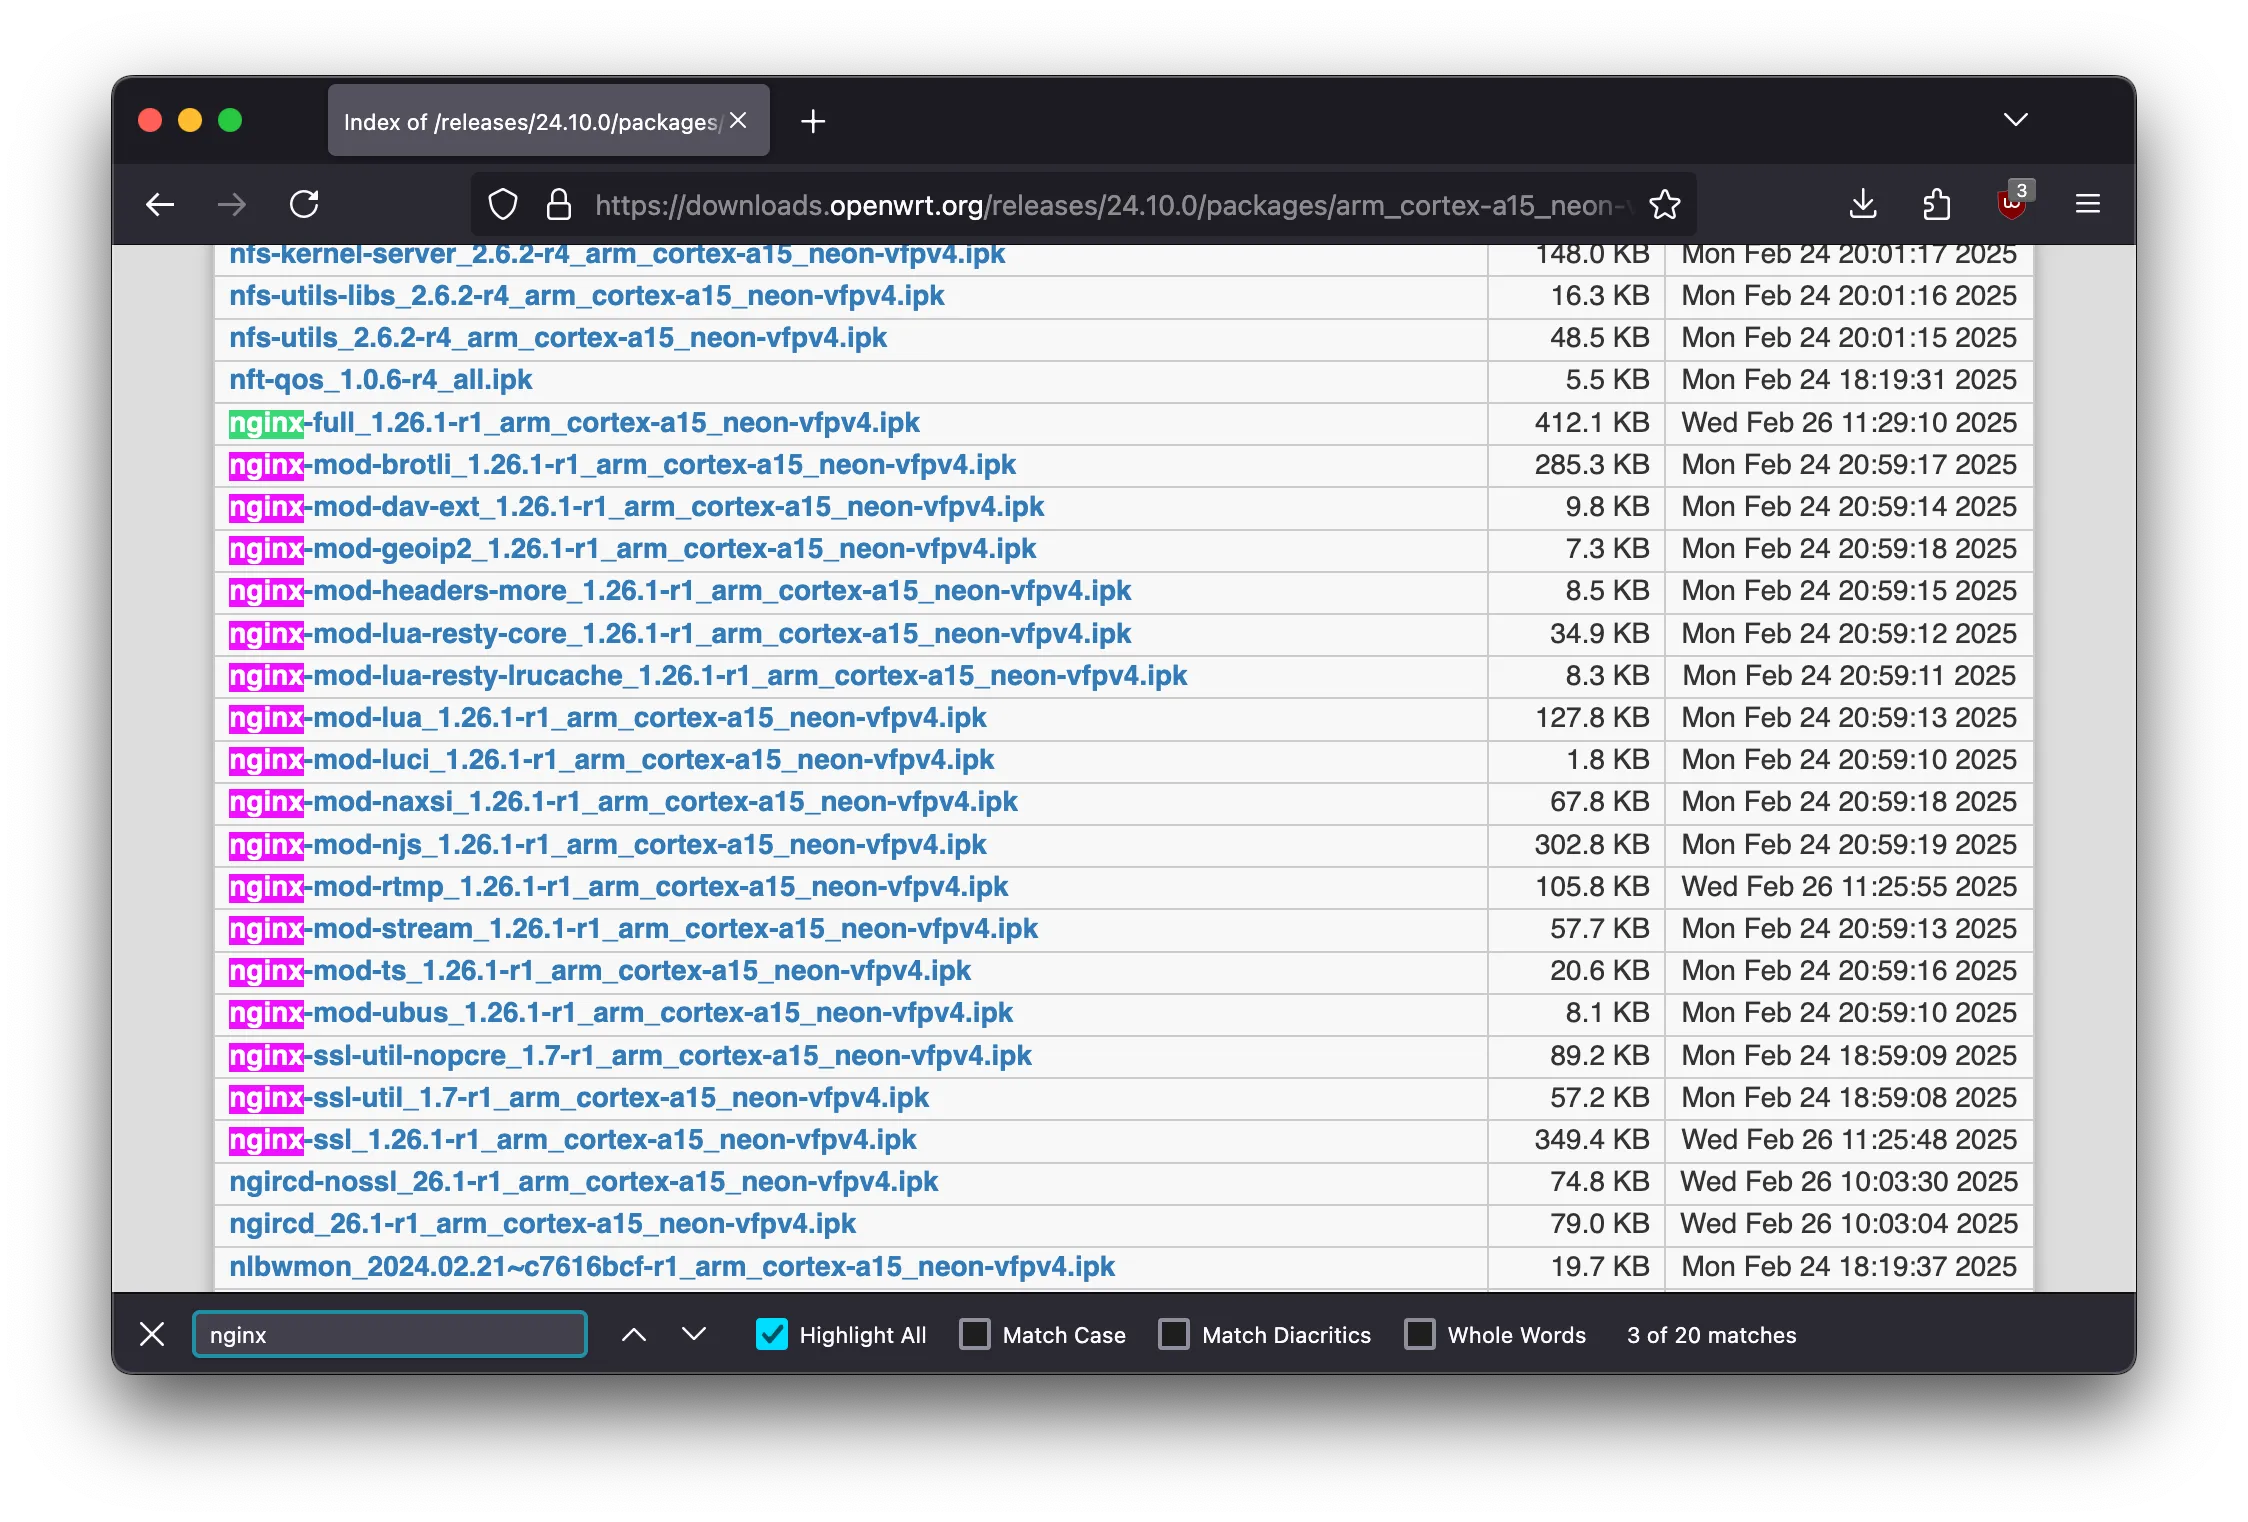Expand the list all tabs chevron

point(2016,120)
